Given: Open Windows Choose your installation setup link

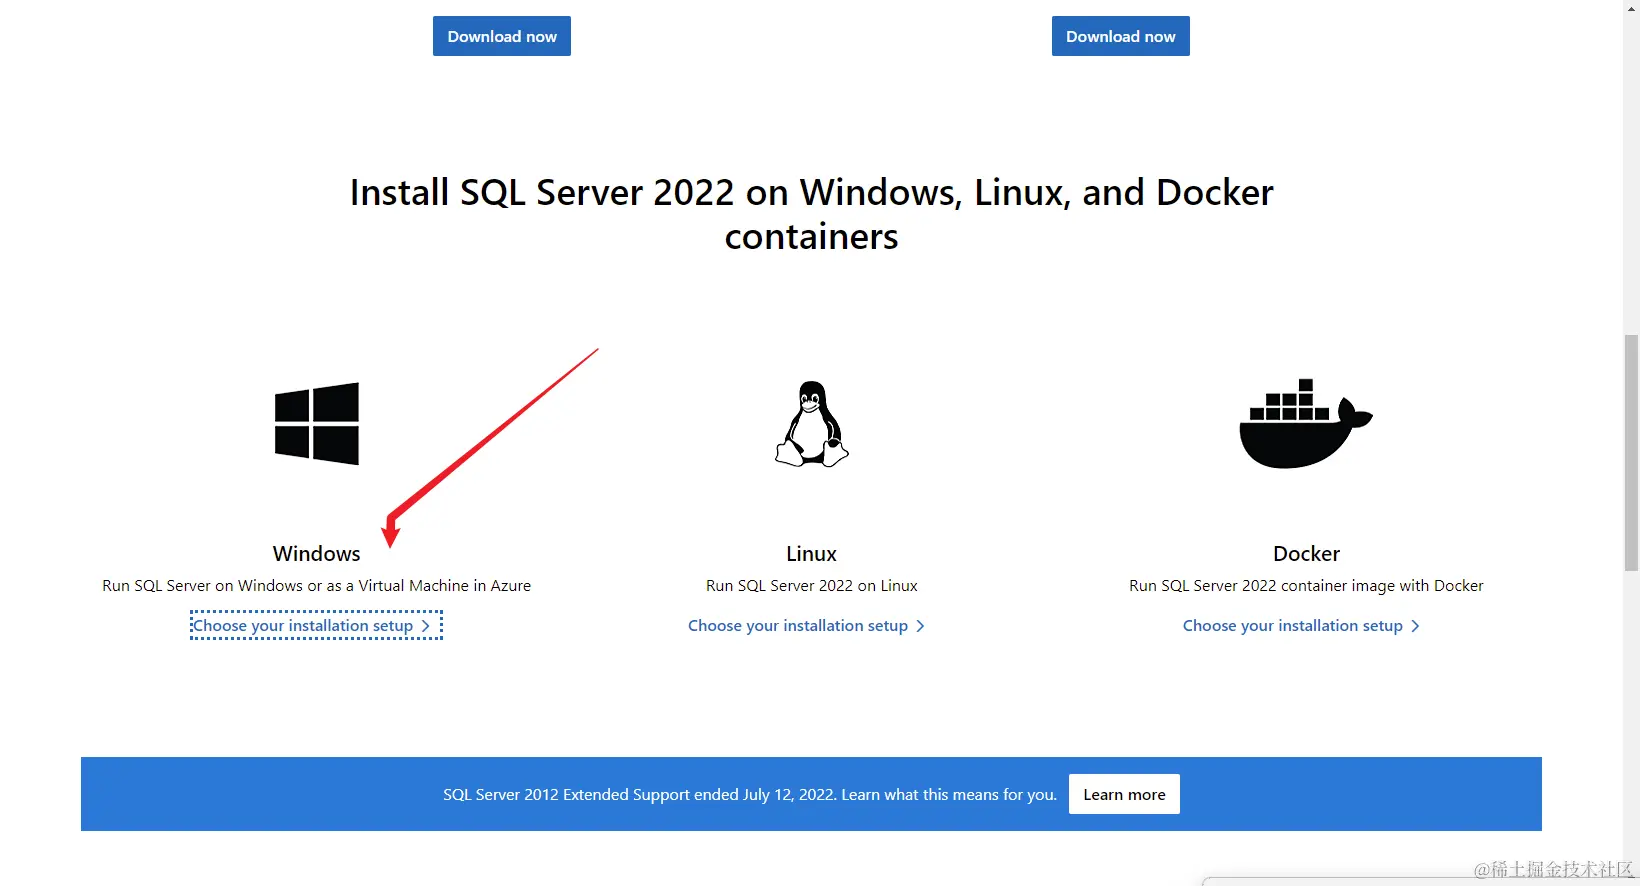Looking at the screenshot, I should click(x=316, y=625).
